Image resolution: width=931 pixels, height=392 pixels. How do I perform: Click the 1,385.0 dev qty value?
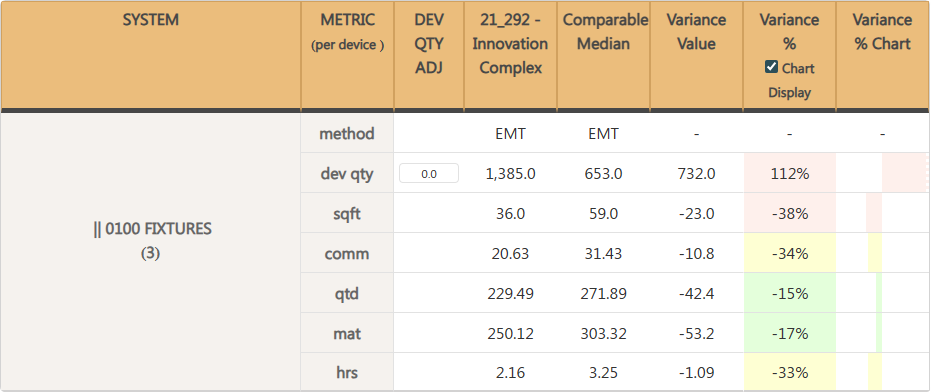click(511, 173)
